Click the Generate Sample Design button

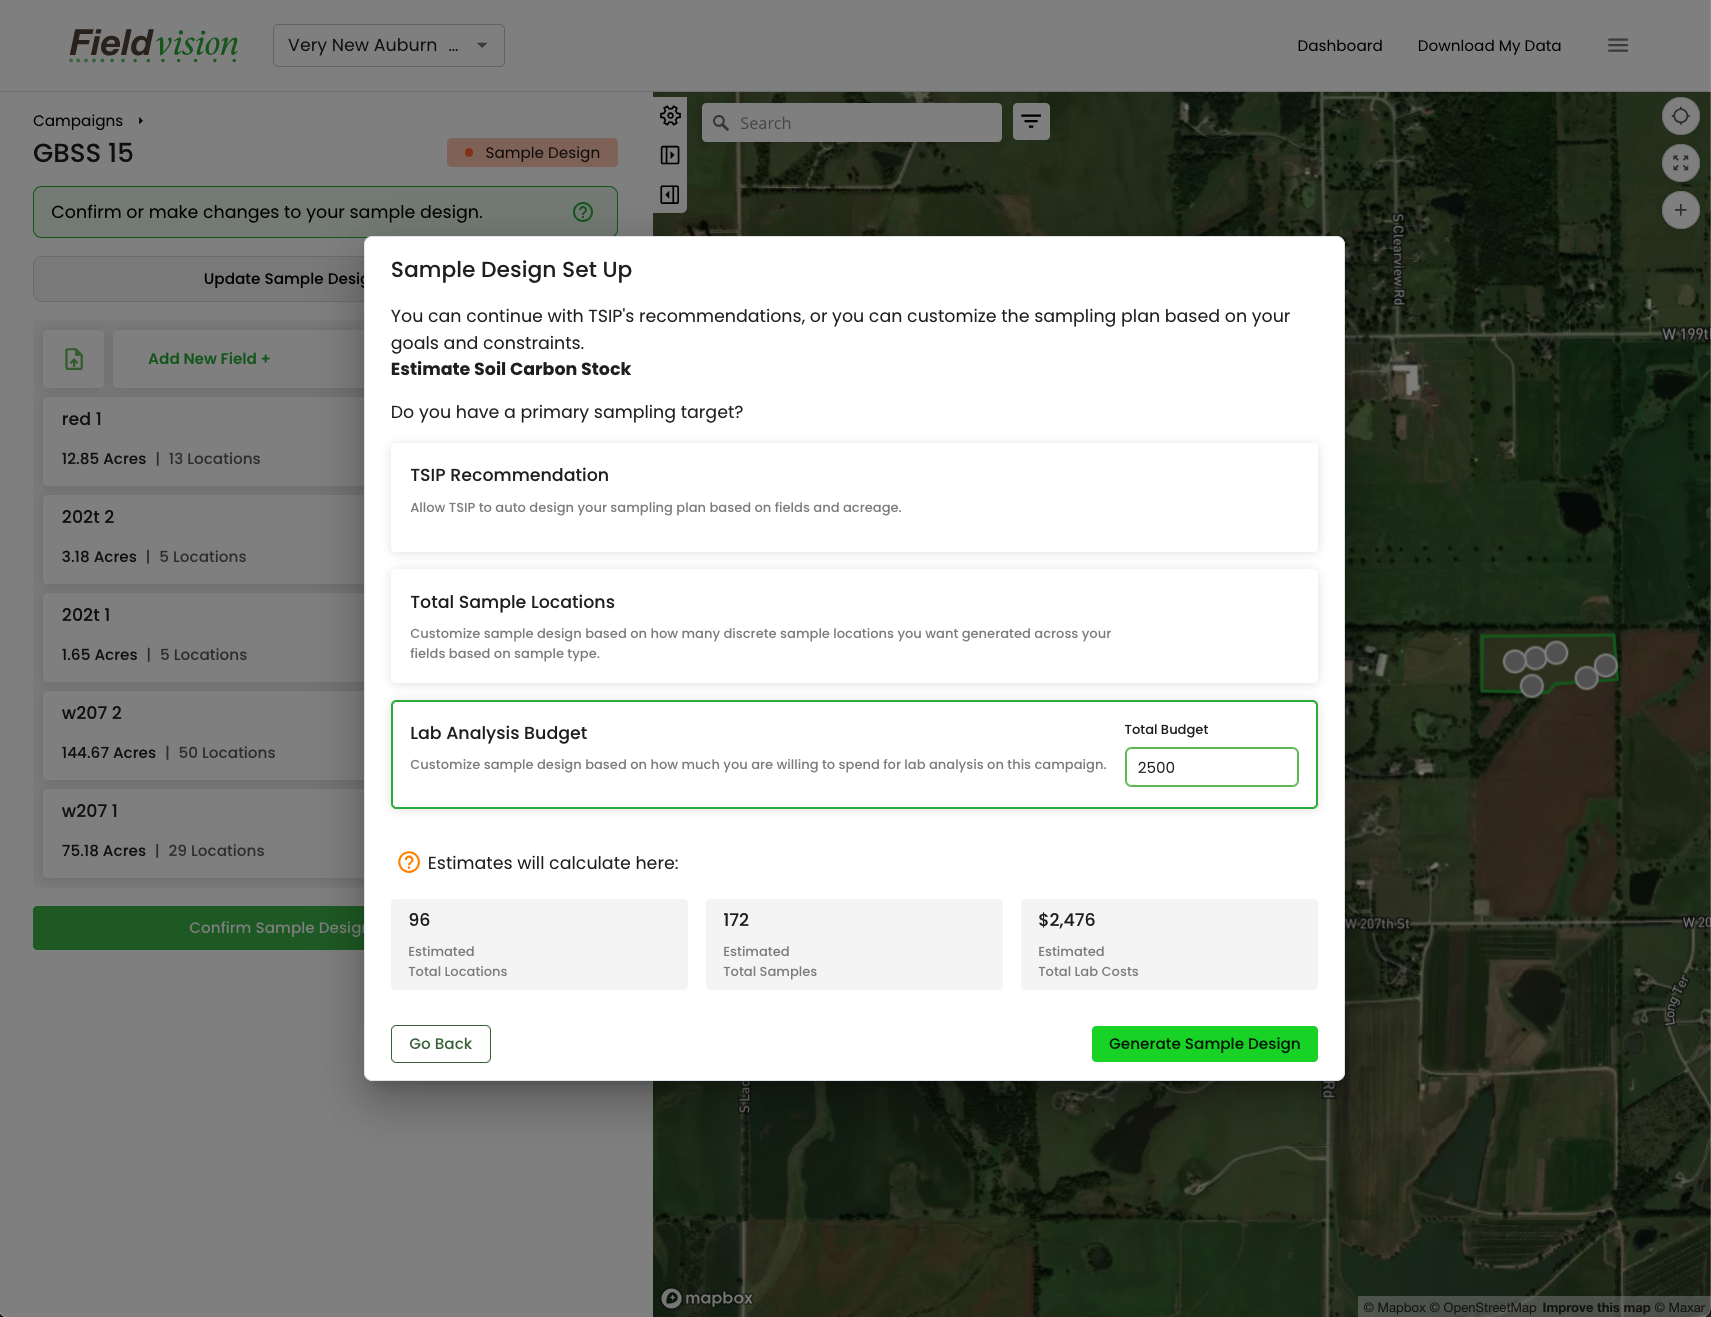1204,1043
